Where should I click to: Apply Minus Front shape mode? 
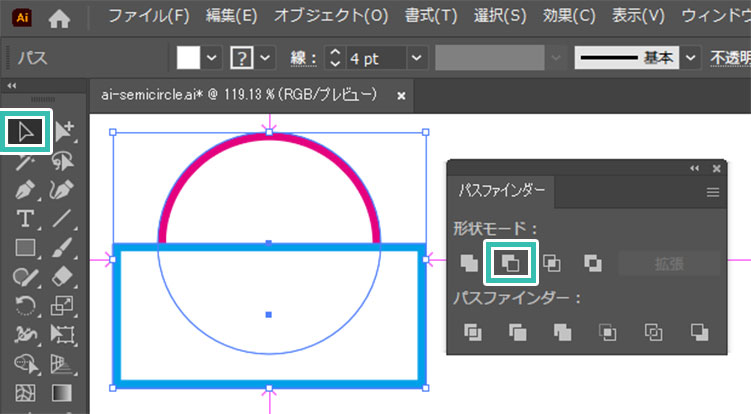point(510,264)
